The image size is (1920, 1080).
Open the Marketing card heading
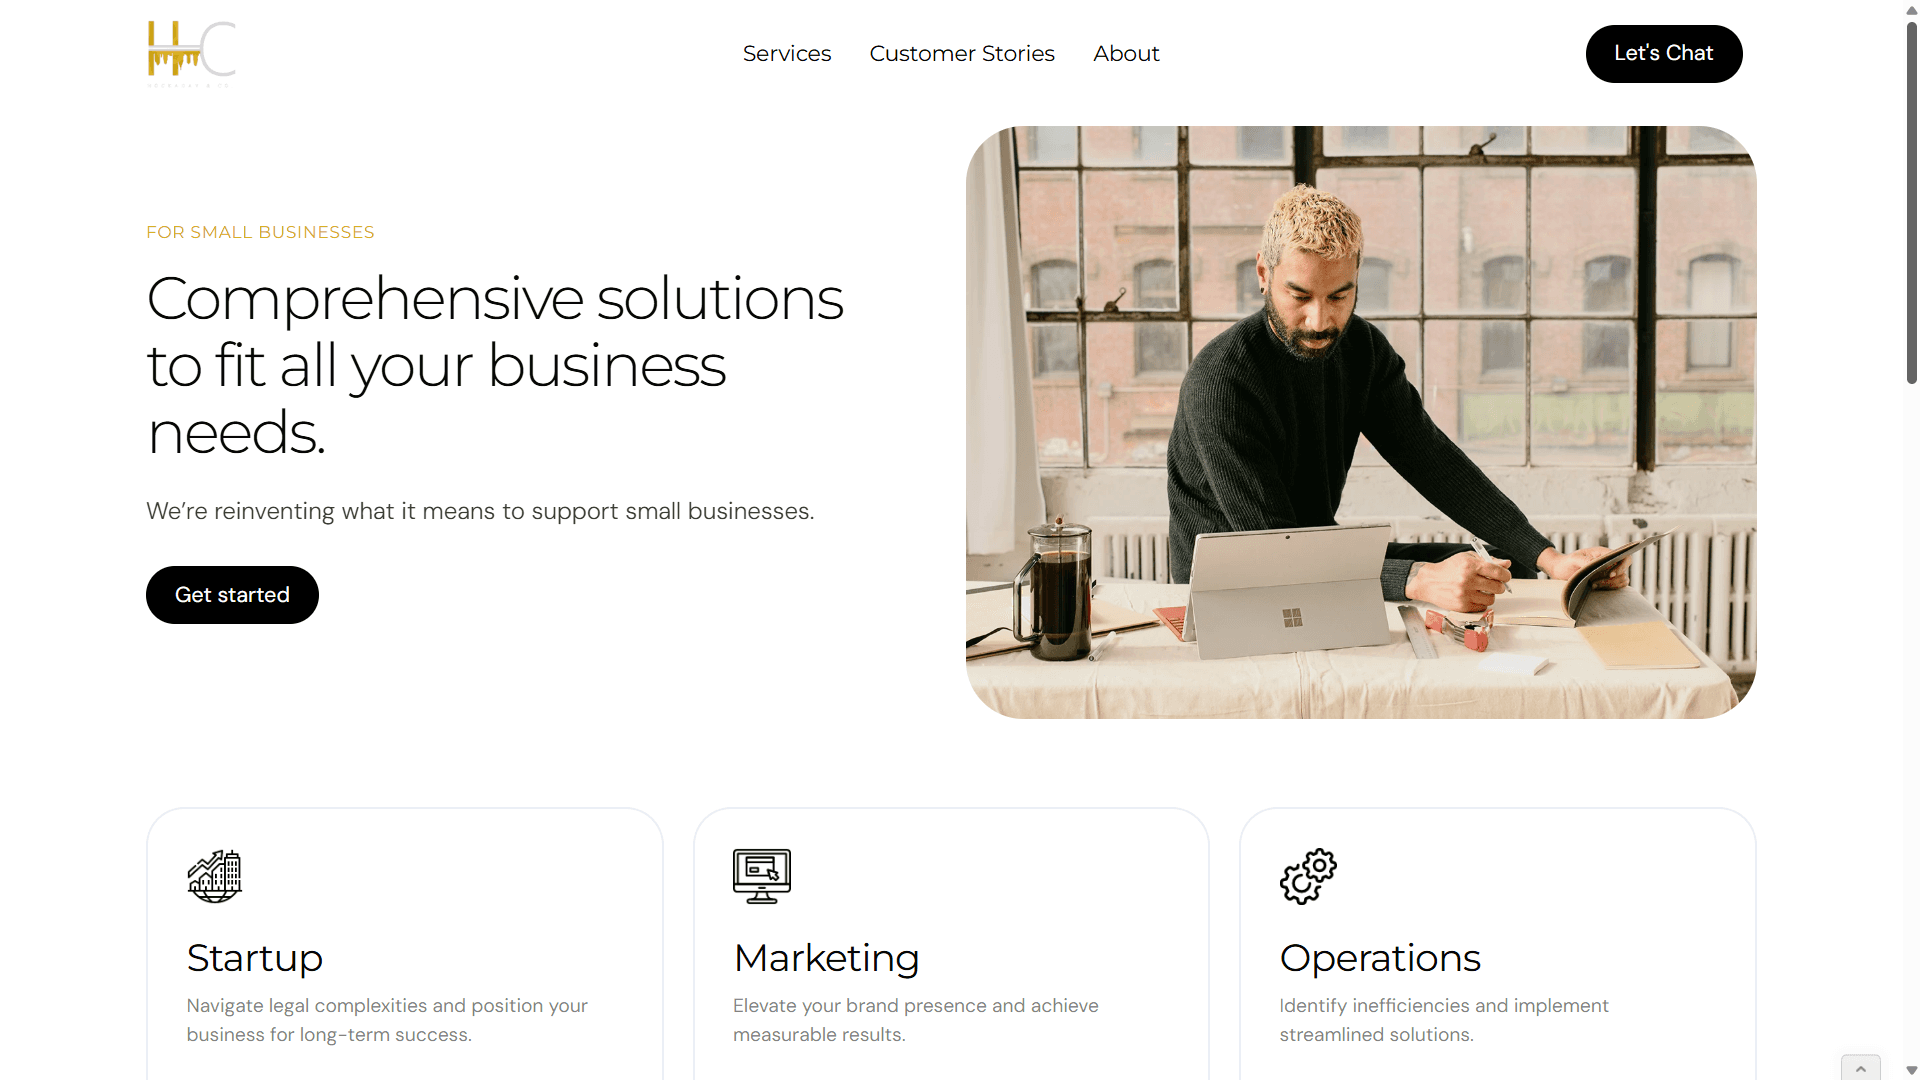point(826,958)
